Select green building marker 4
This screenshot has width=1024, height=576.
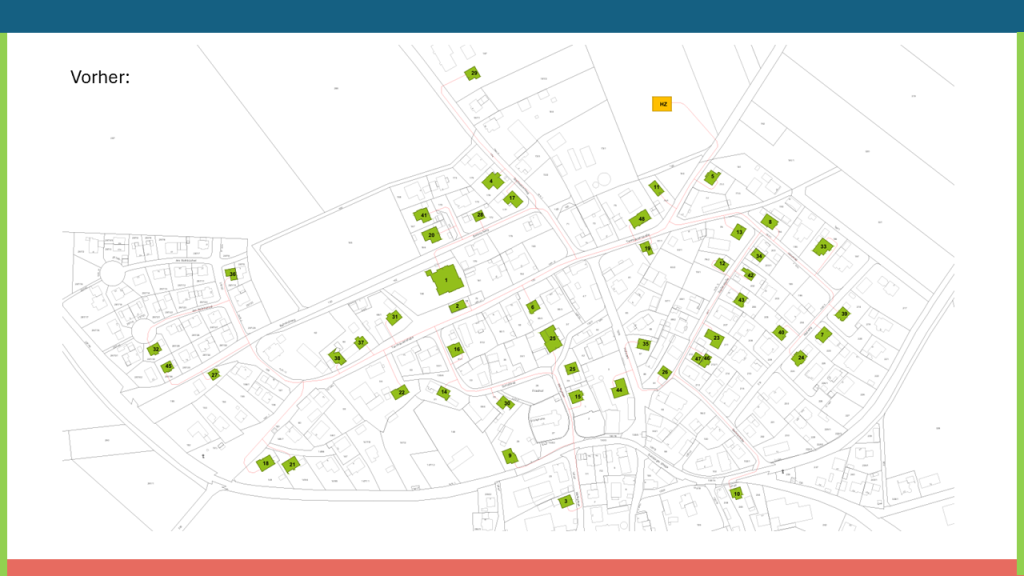(491, 181)
